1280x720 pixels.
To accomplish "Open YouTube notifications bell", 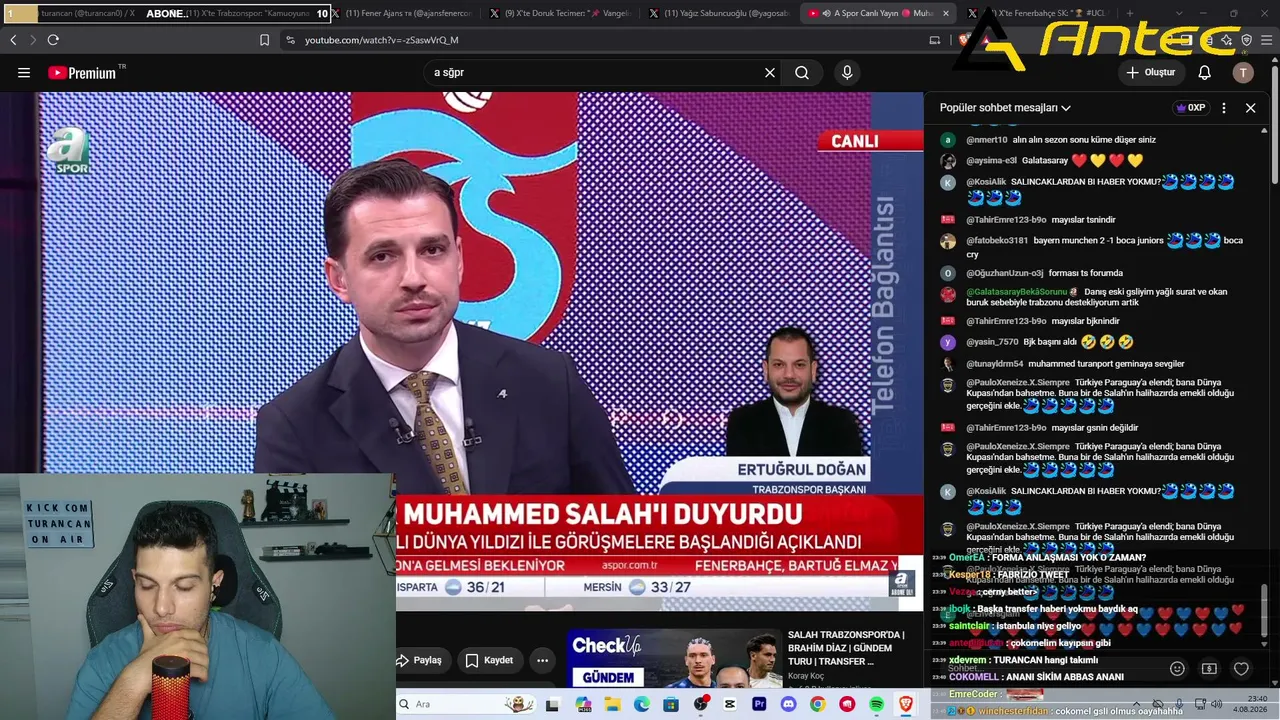I will (1205, 73).
